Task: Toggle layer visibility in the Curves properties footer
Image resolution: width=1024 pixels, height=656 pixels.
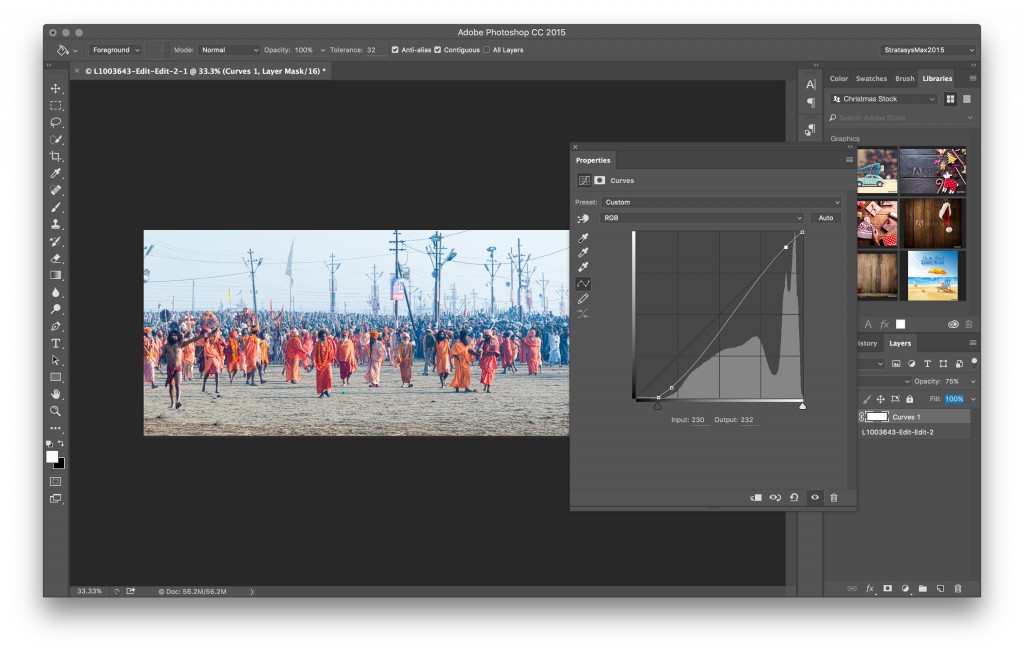Action: [x=813, y=497]
